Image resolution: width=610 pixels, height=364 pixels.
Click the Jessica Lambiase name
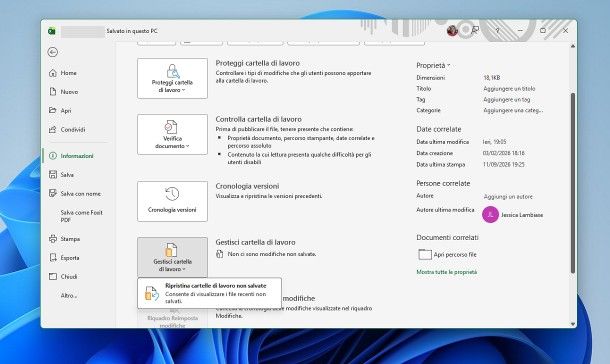(522, 215)
